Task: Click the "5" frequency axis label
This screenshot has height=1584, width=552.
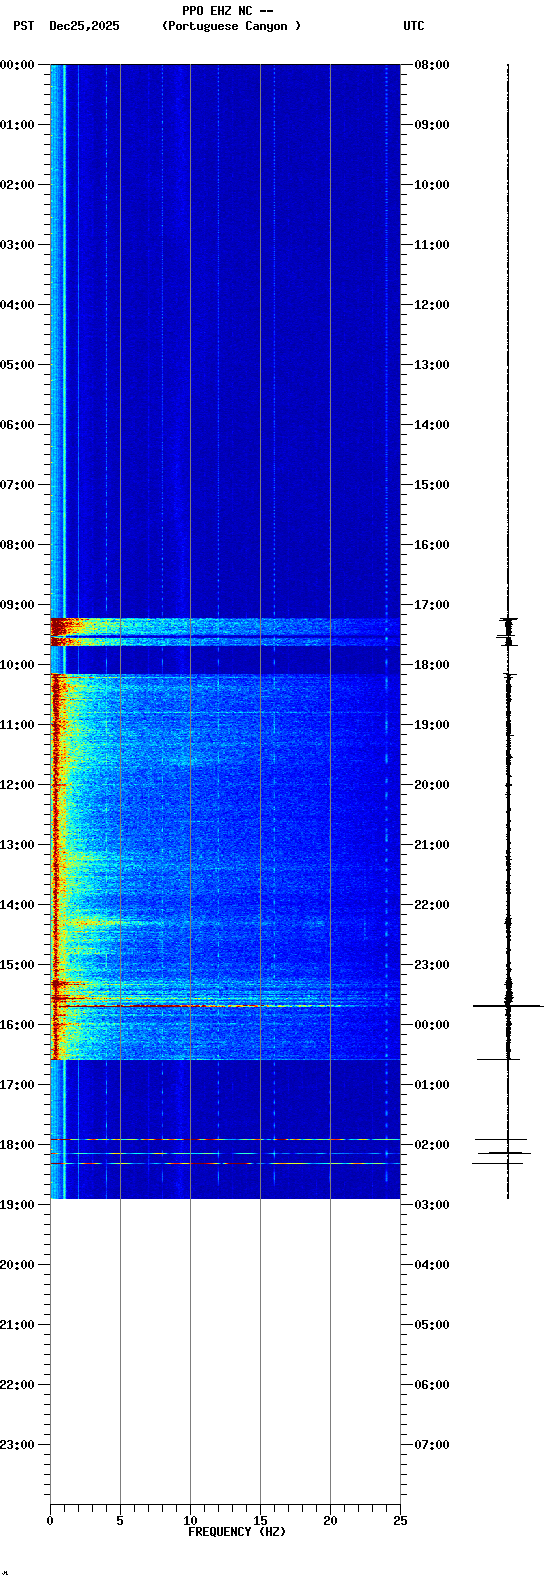Action: click(120, 1521)
